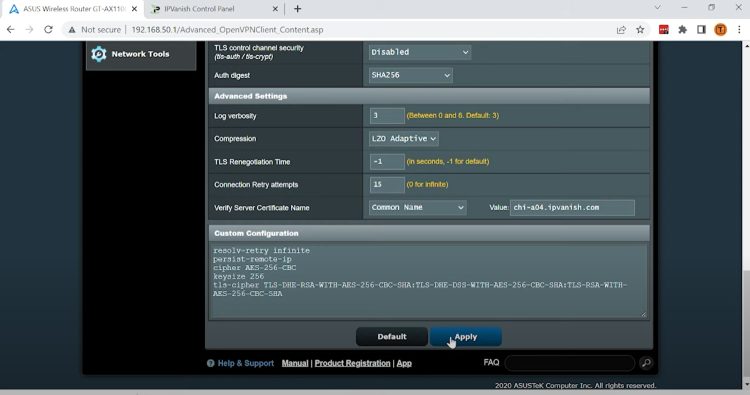
Task: Open Chrome three-dot menu
Action: click(x=739, y=30)
